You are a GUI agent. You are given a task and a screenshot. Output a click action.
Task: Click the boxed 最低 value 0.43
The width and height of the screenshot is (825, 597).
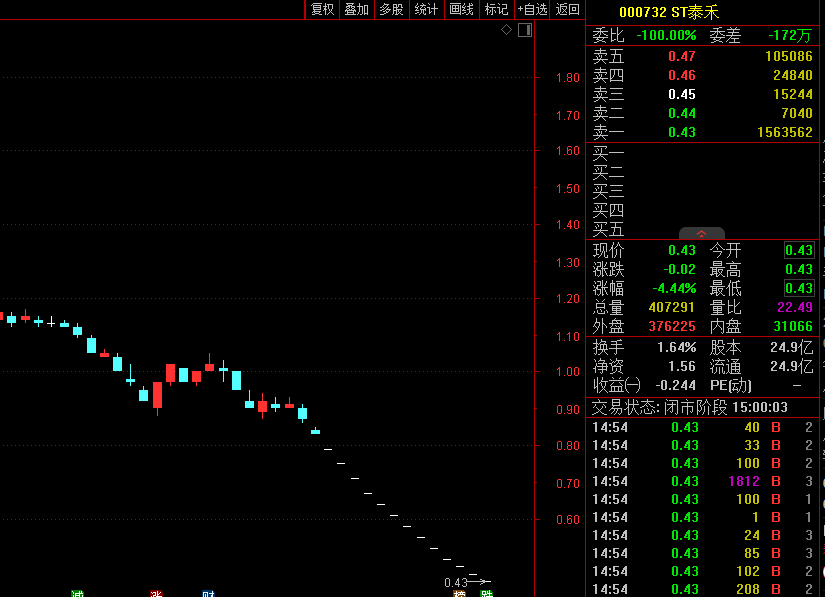point(799,288)
